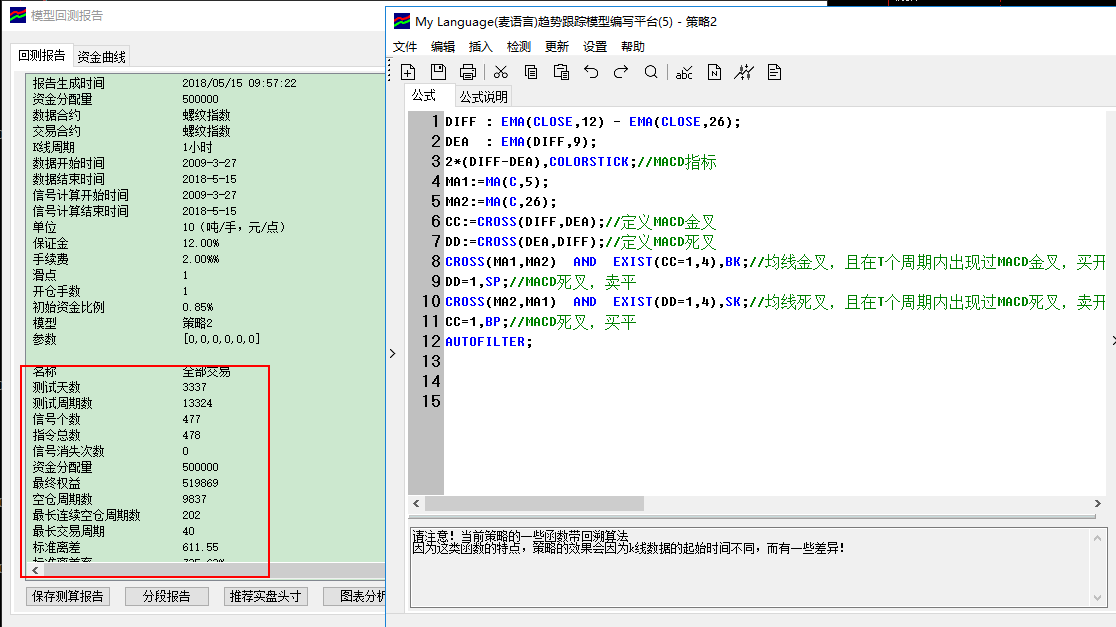Click the Print icon in toolbar
Viewport: 1116px width, 627px height.
[467, 72]
